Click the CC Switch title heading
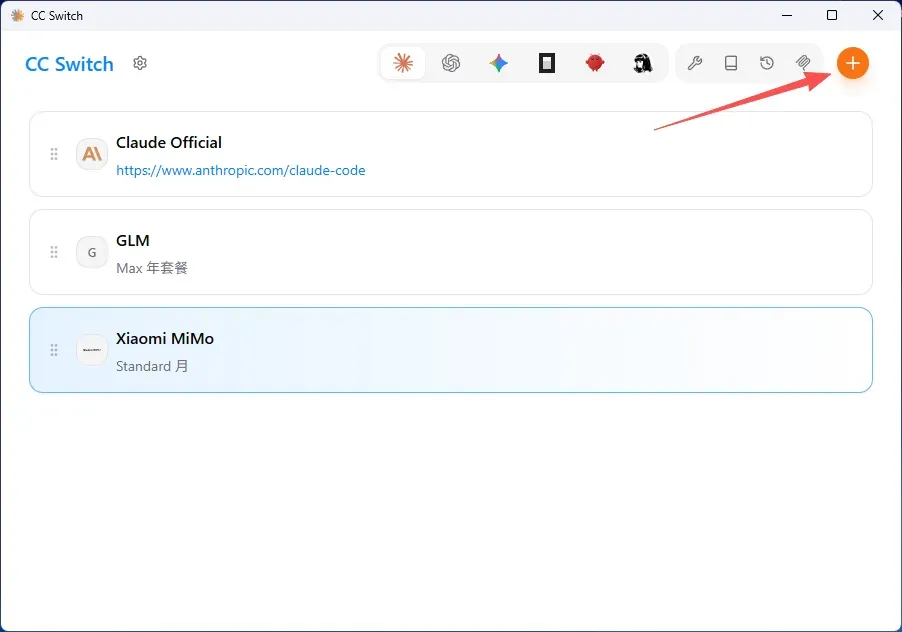This screenshot has width=902, height=632. 69,64
